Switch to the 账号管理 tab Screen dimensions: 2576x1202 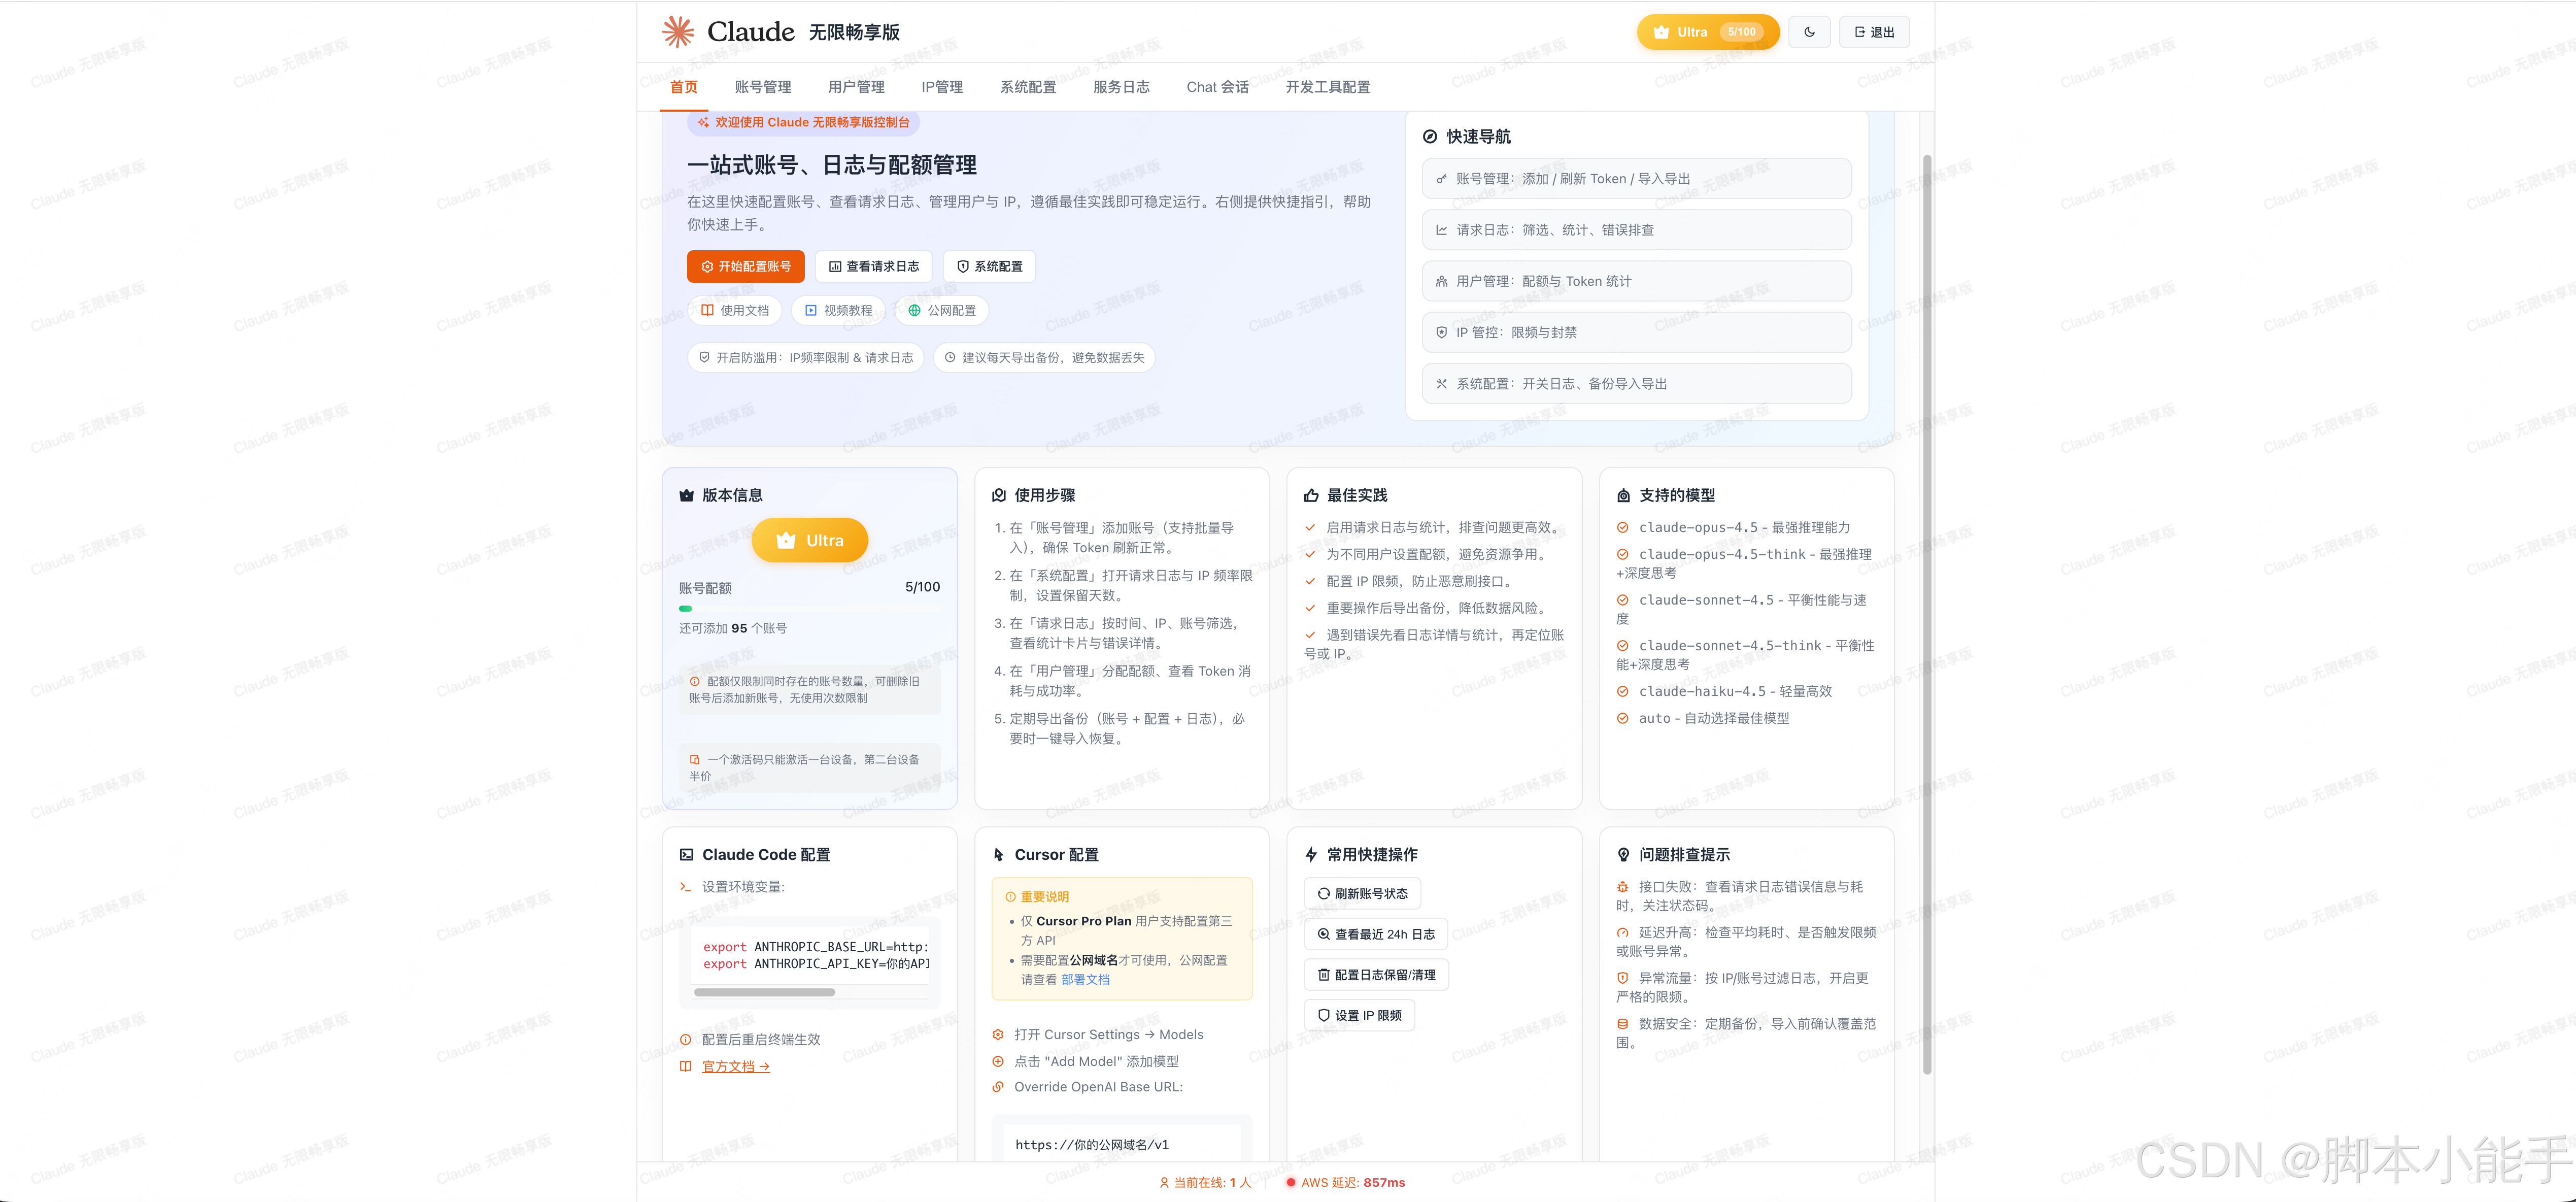[x=762, y=87]
